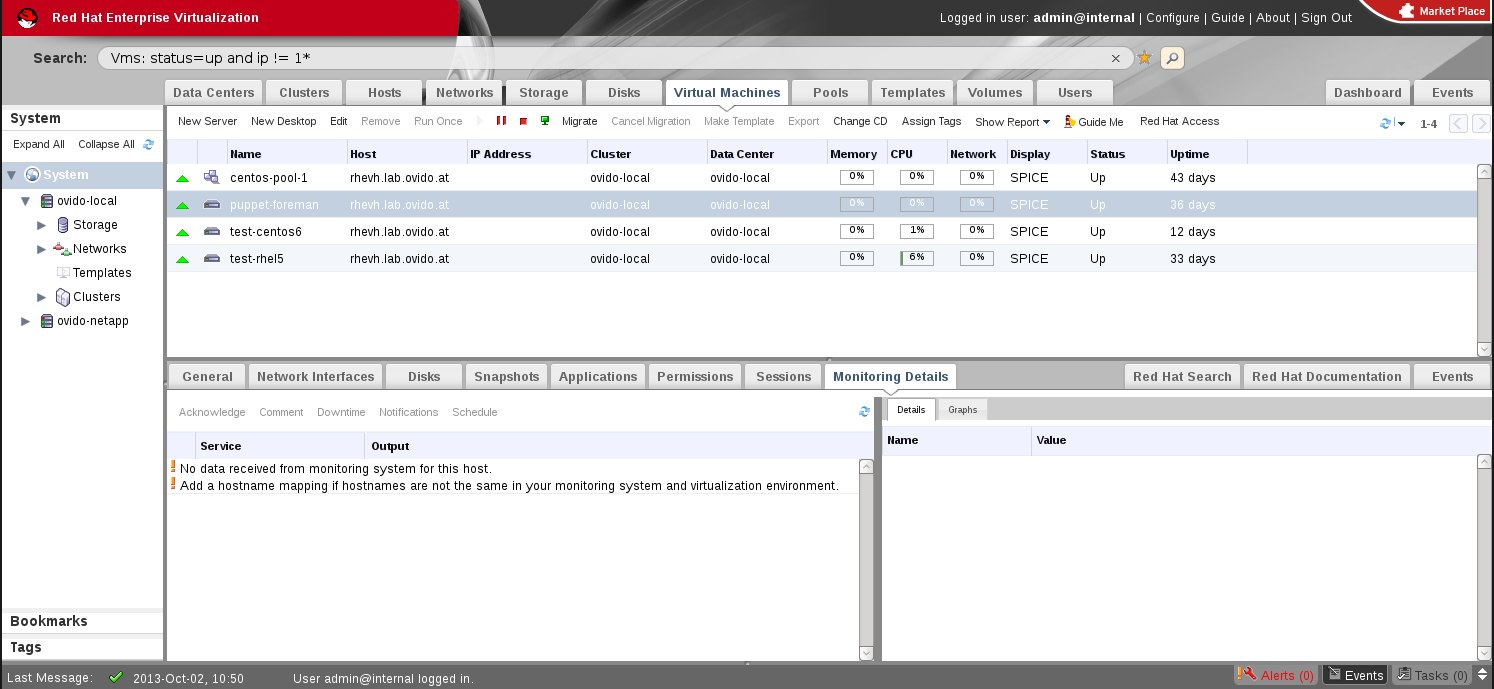Click New Server button
The width and height of the screenshot is (1494, 689).
click(x=207, y=121)
